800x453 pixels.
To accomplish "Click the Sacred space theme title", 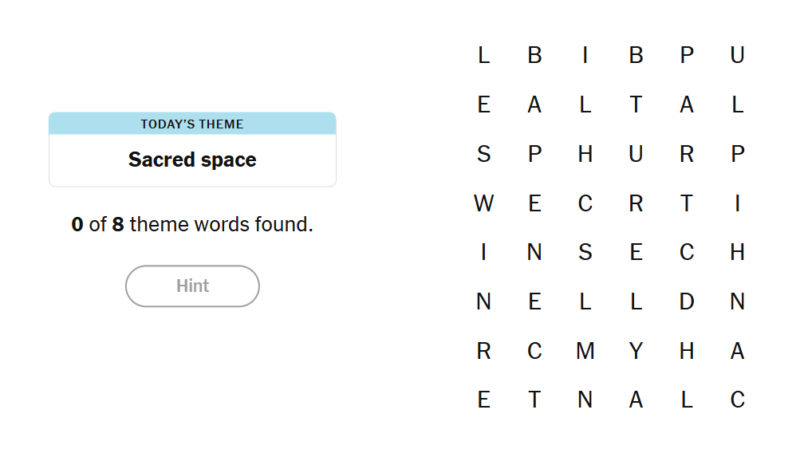I will (192, 160).
